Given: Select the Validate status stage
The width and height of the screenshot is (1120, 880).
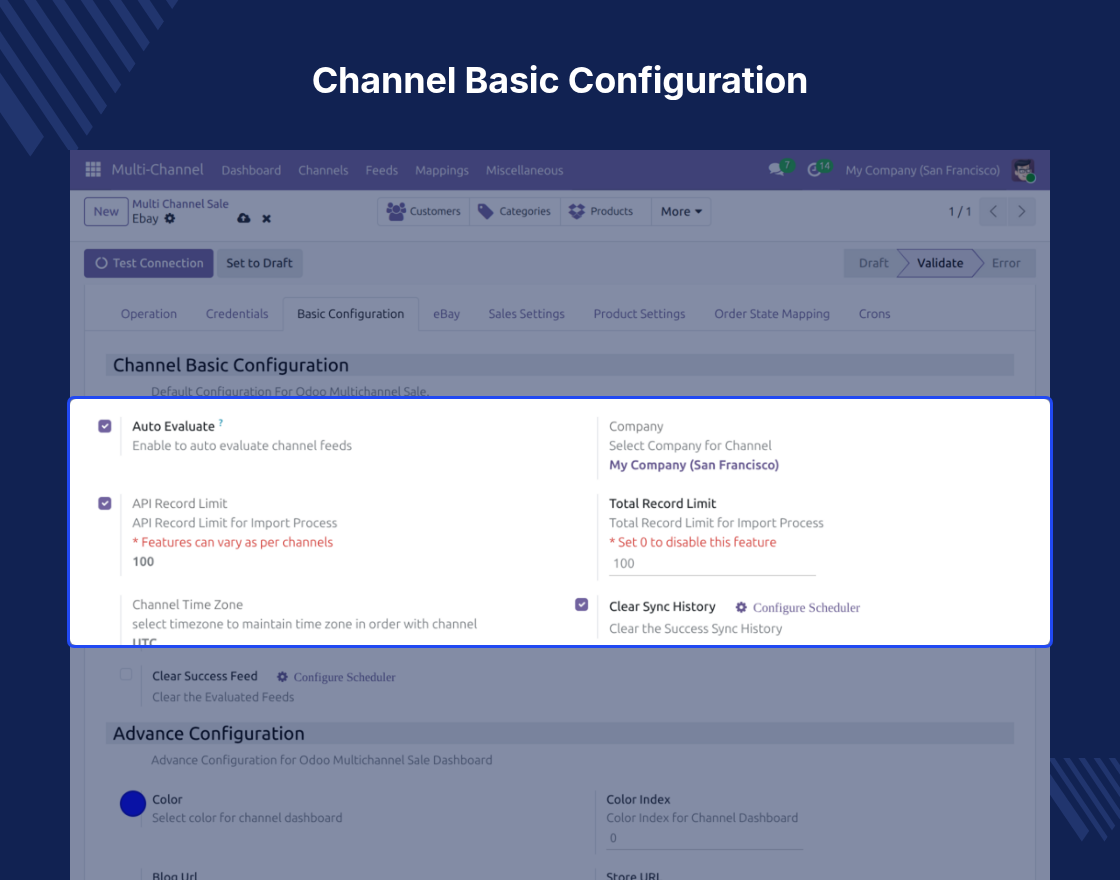Looking at the screenshot, I should click(x=940, y=263).
